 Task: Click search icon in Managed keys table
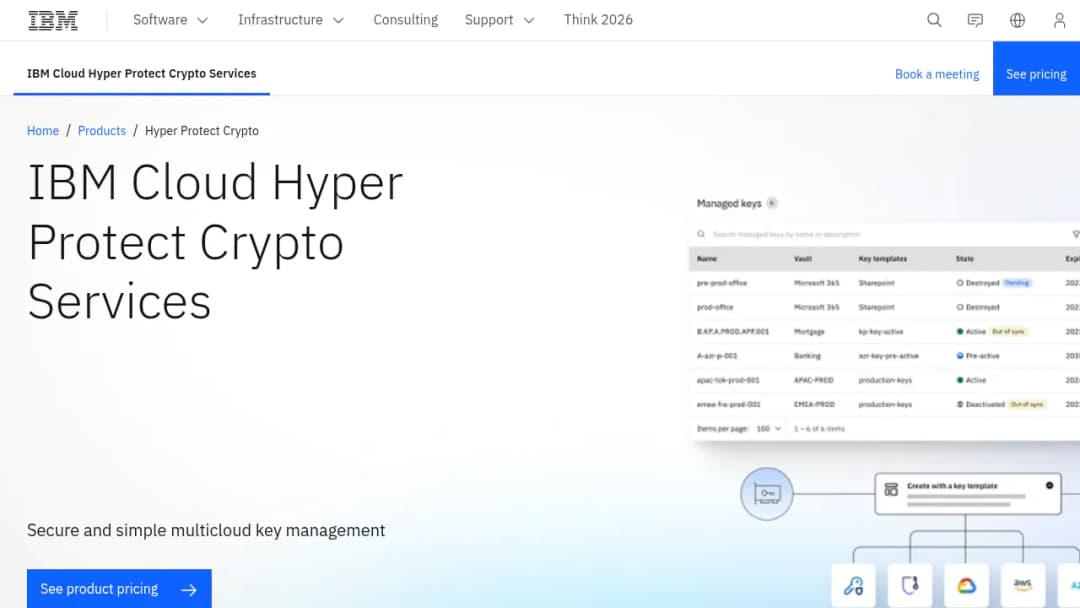pos(700,234)
